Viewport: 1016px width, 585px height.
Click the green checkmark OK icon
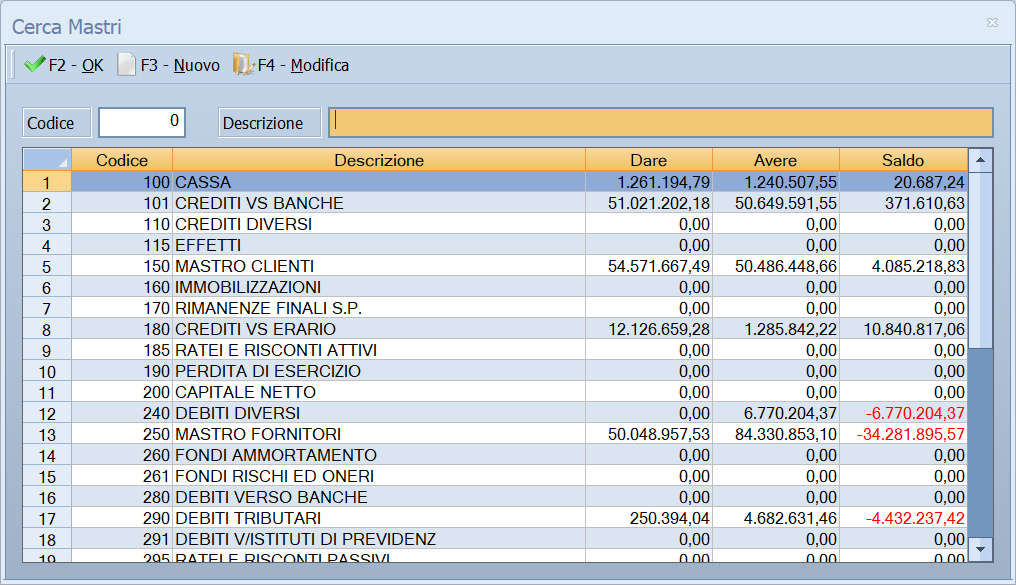pos(34,64)
